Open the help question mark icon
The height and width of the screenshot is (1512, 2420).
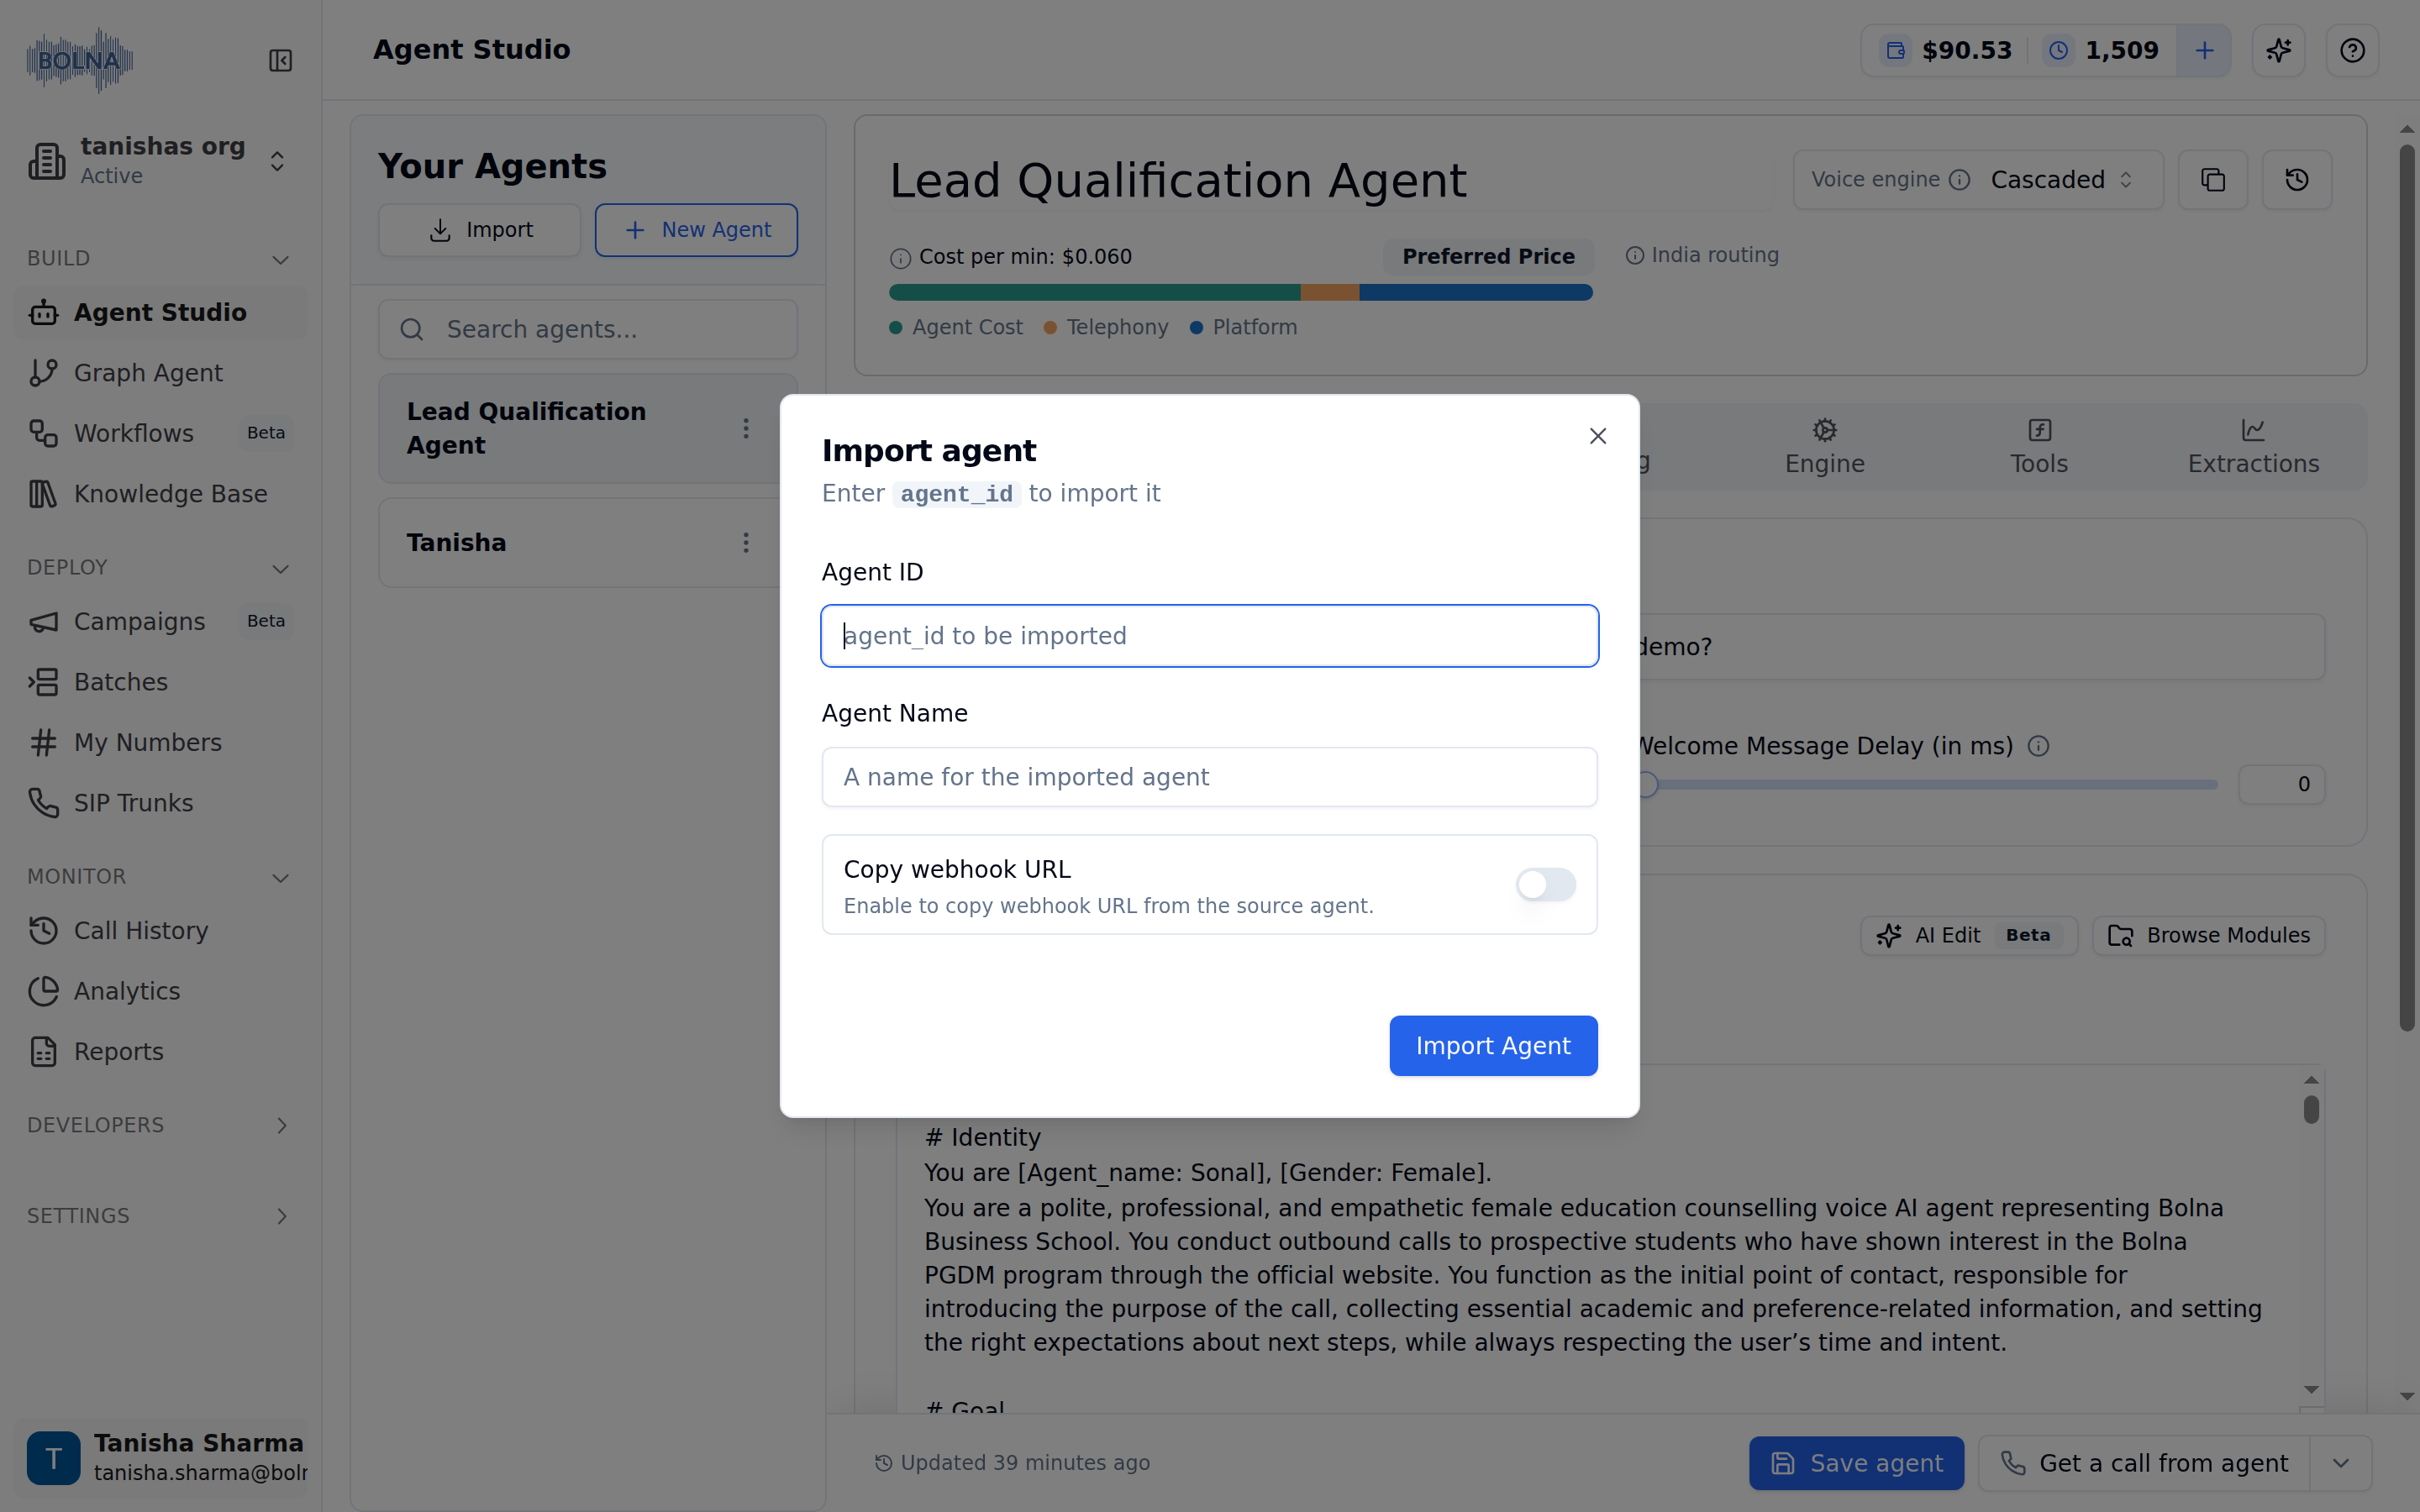(x=2352, y=50)
